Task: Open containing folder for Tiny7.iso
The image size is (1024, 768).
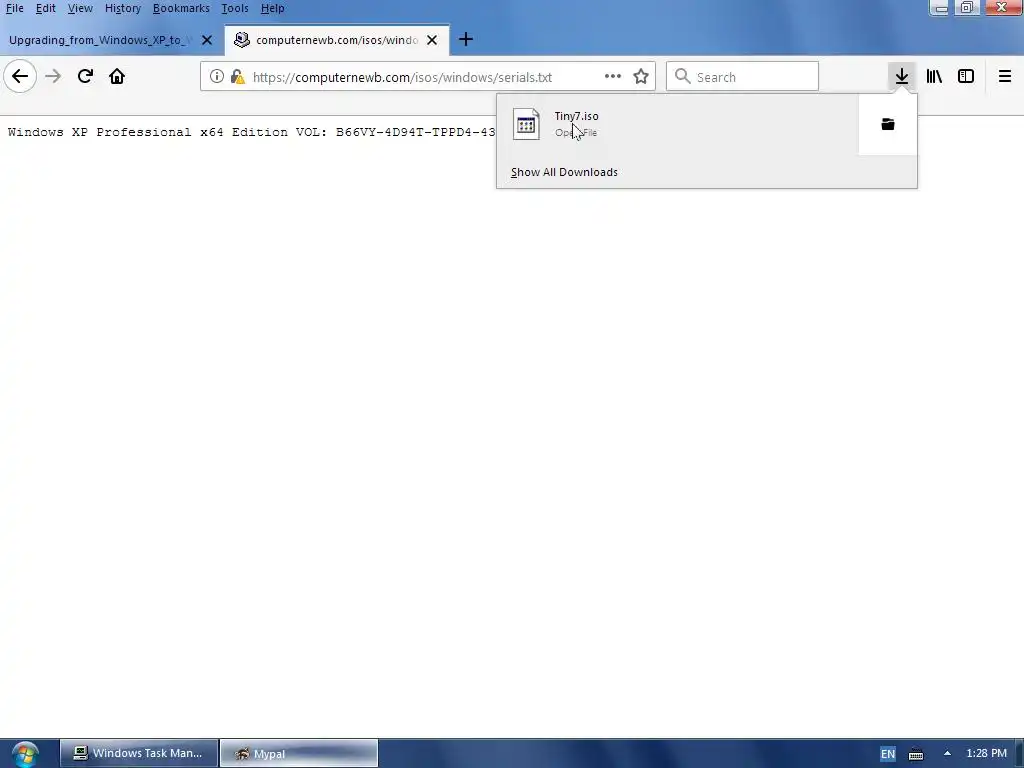Action: (x=888, y=124)
